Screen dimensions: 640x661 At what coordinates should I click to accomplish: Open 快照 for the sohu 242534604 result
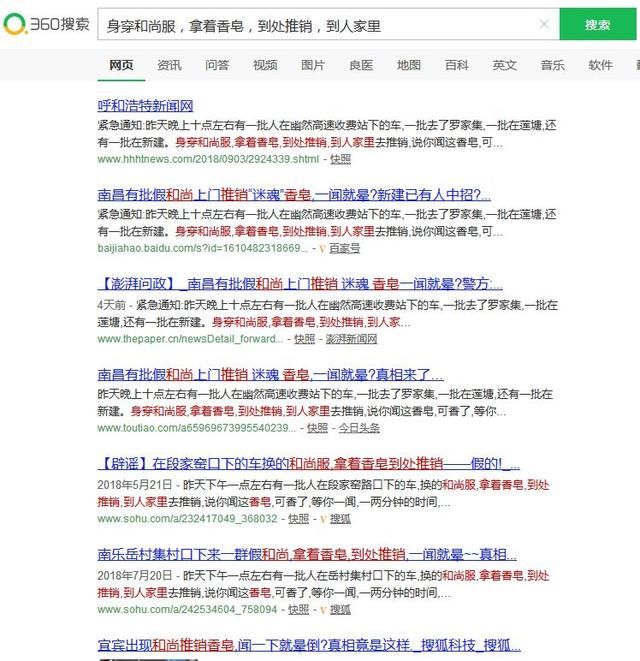coord(298,610)
